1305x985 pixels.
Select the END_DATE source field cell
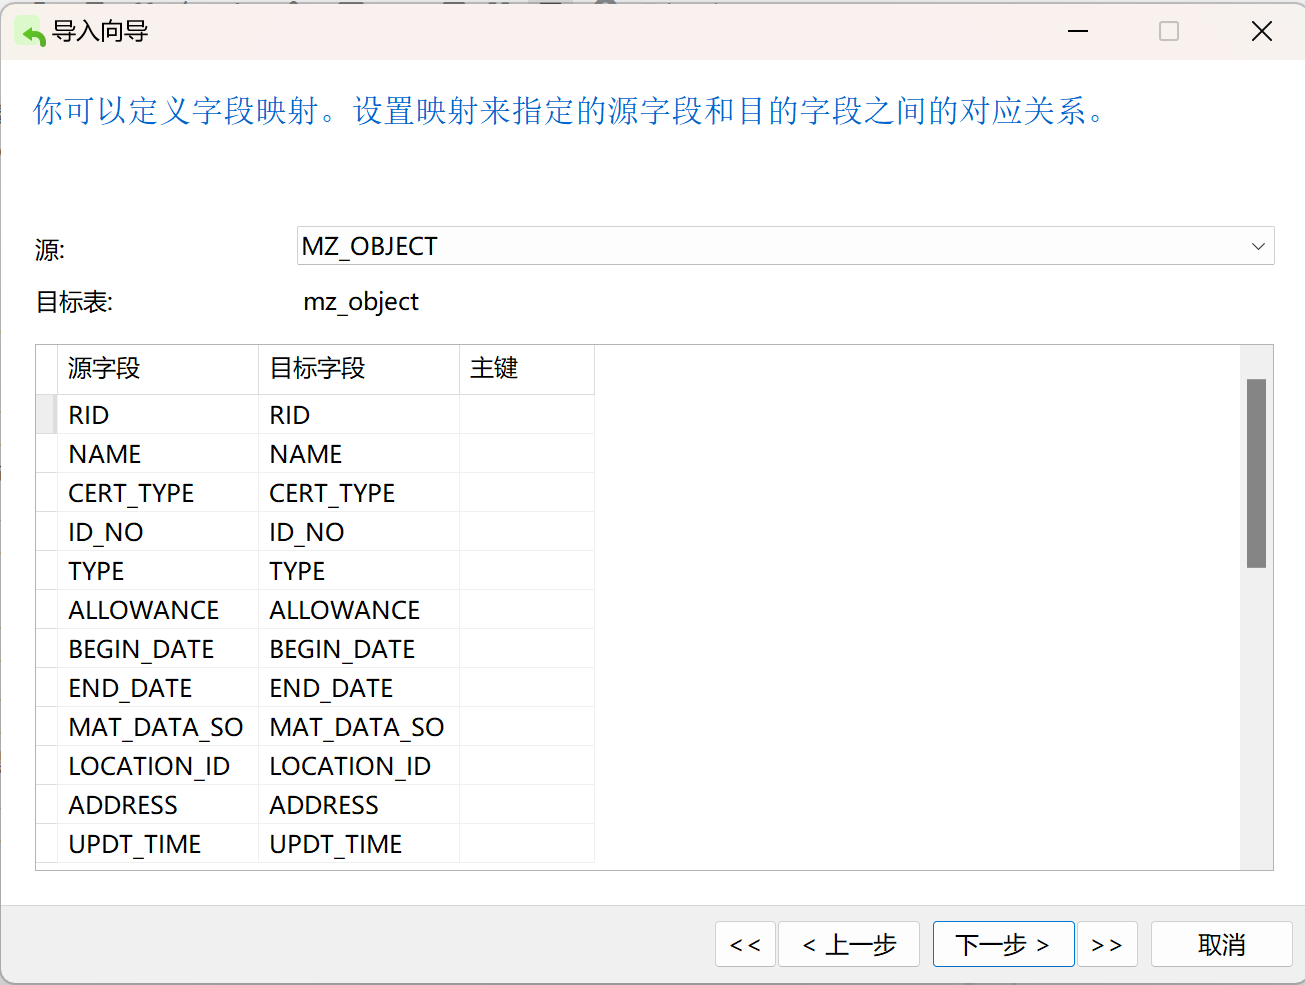point(158,688)
